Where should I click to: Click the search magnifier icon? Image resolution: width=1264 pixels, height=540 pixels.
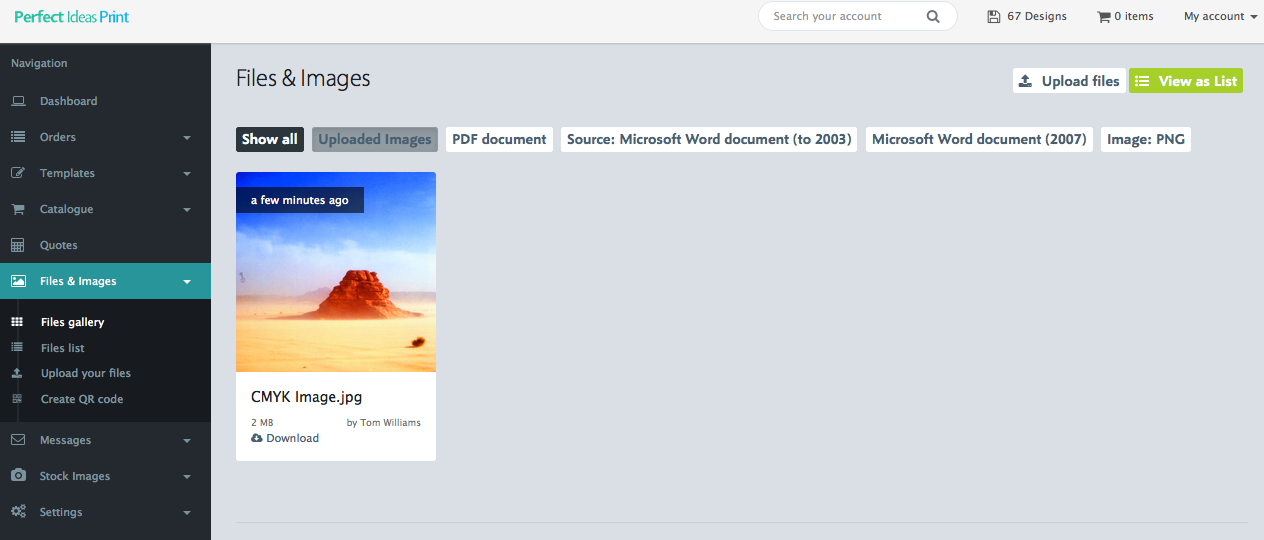tap(933, 16)
